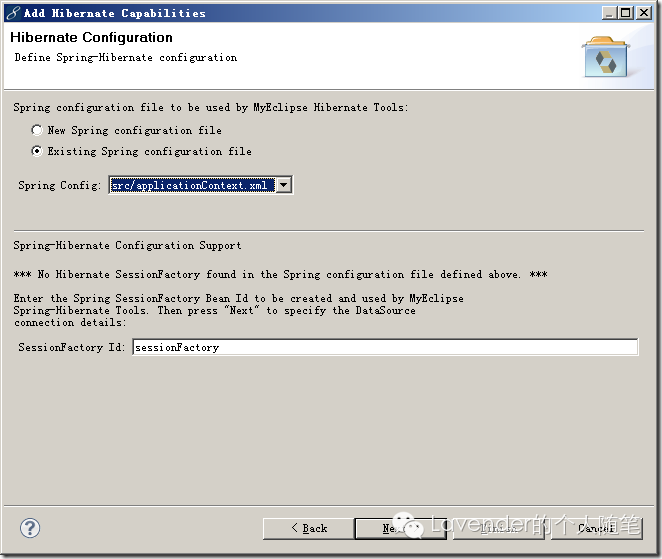Click the 'SessionFactory Id:' label
This screenshot has height=559, width=662.
[71, 347]
